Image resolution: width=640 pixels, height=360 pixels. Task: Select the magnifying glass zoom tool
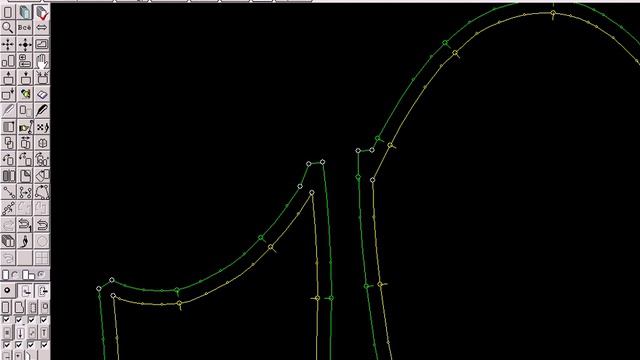(8, 28)
